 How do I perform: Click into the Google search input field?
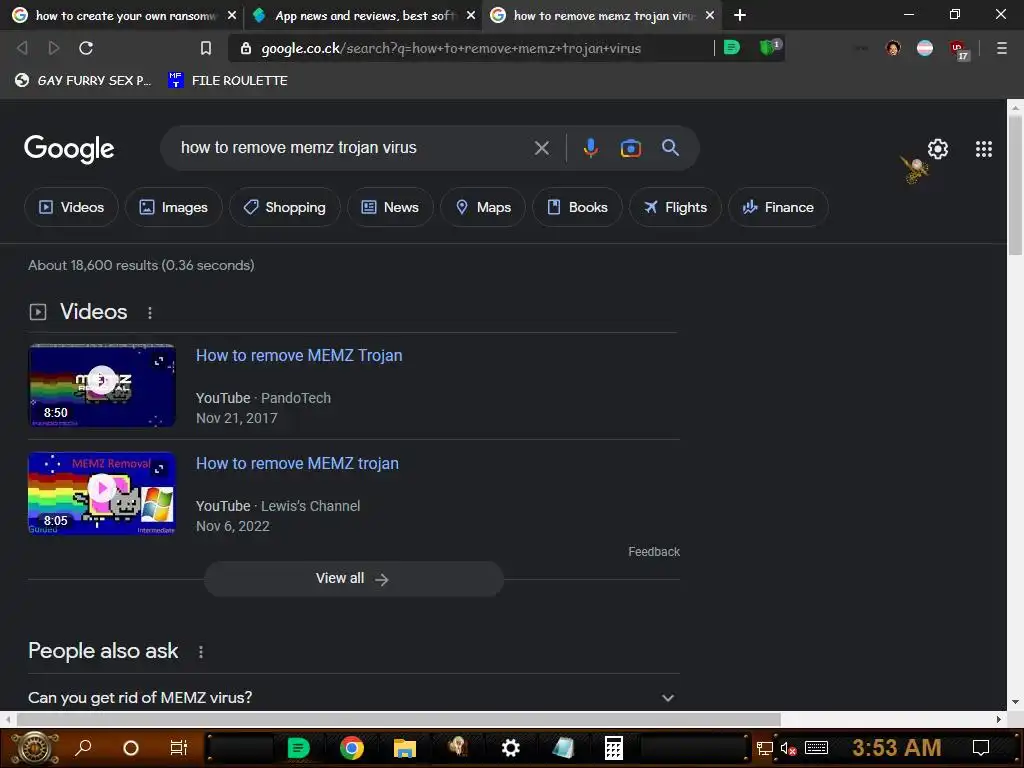point(353,148)
